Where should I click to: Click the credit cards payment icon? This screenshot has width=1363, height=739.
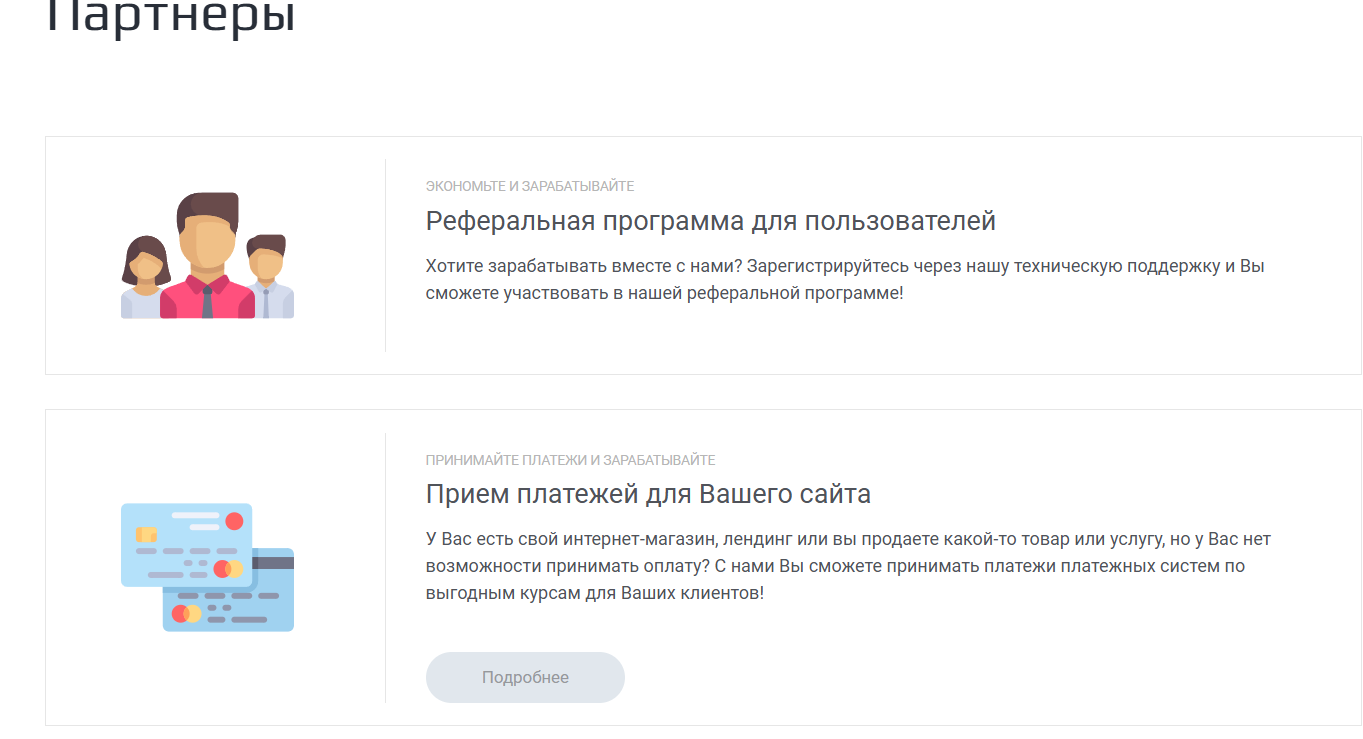[207, 567]
